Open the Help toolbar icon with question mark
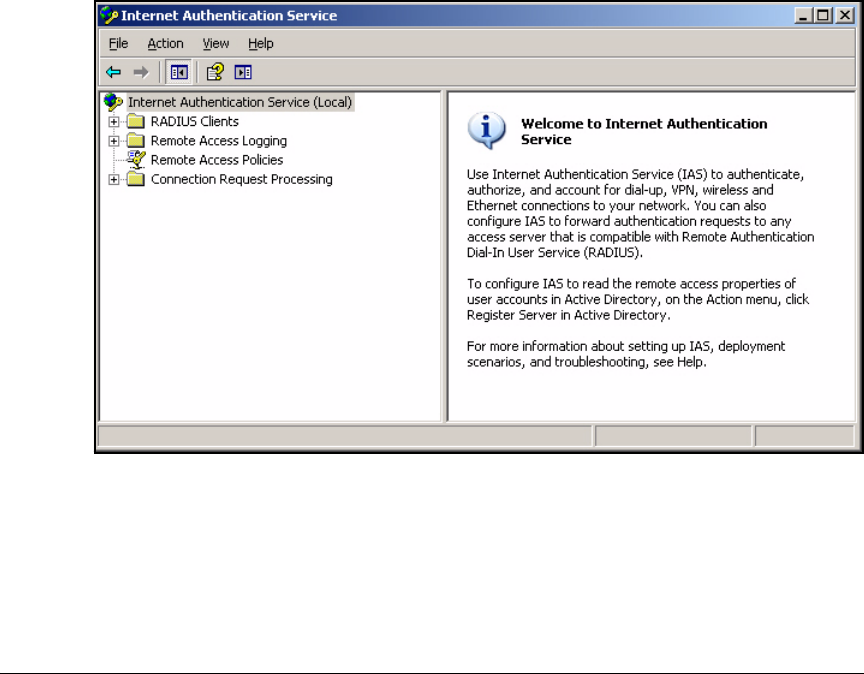 tap(215, 72)
